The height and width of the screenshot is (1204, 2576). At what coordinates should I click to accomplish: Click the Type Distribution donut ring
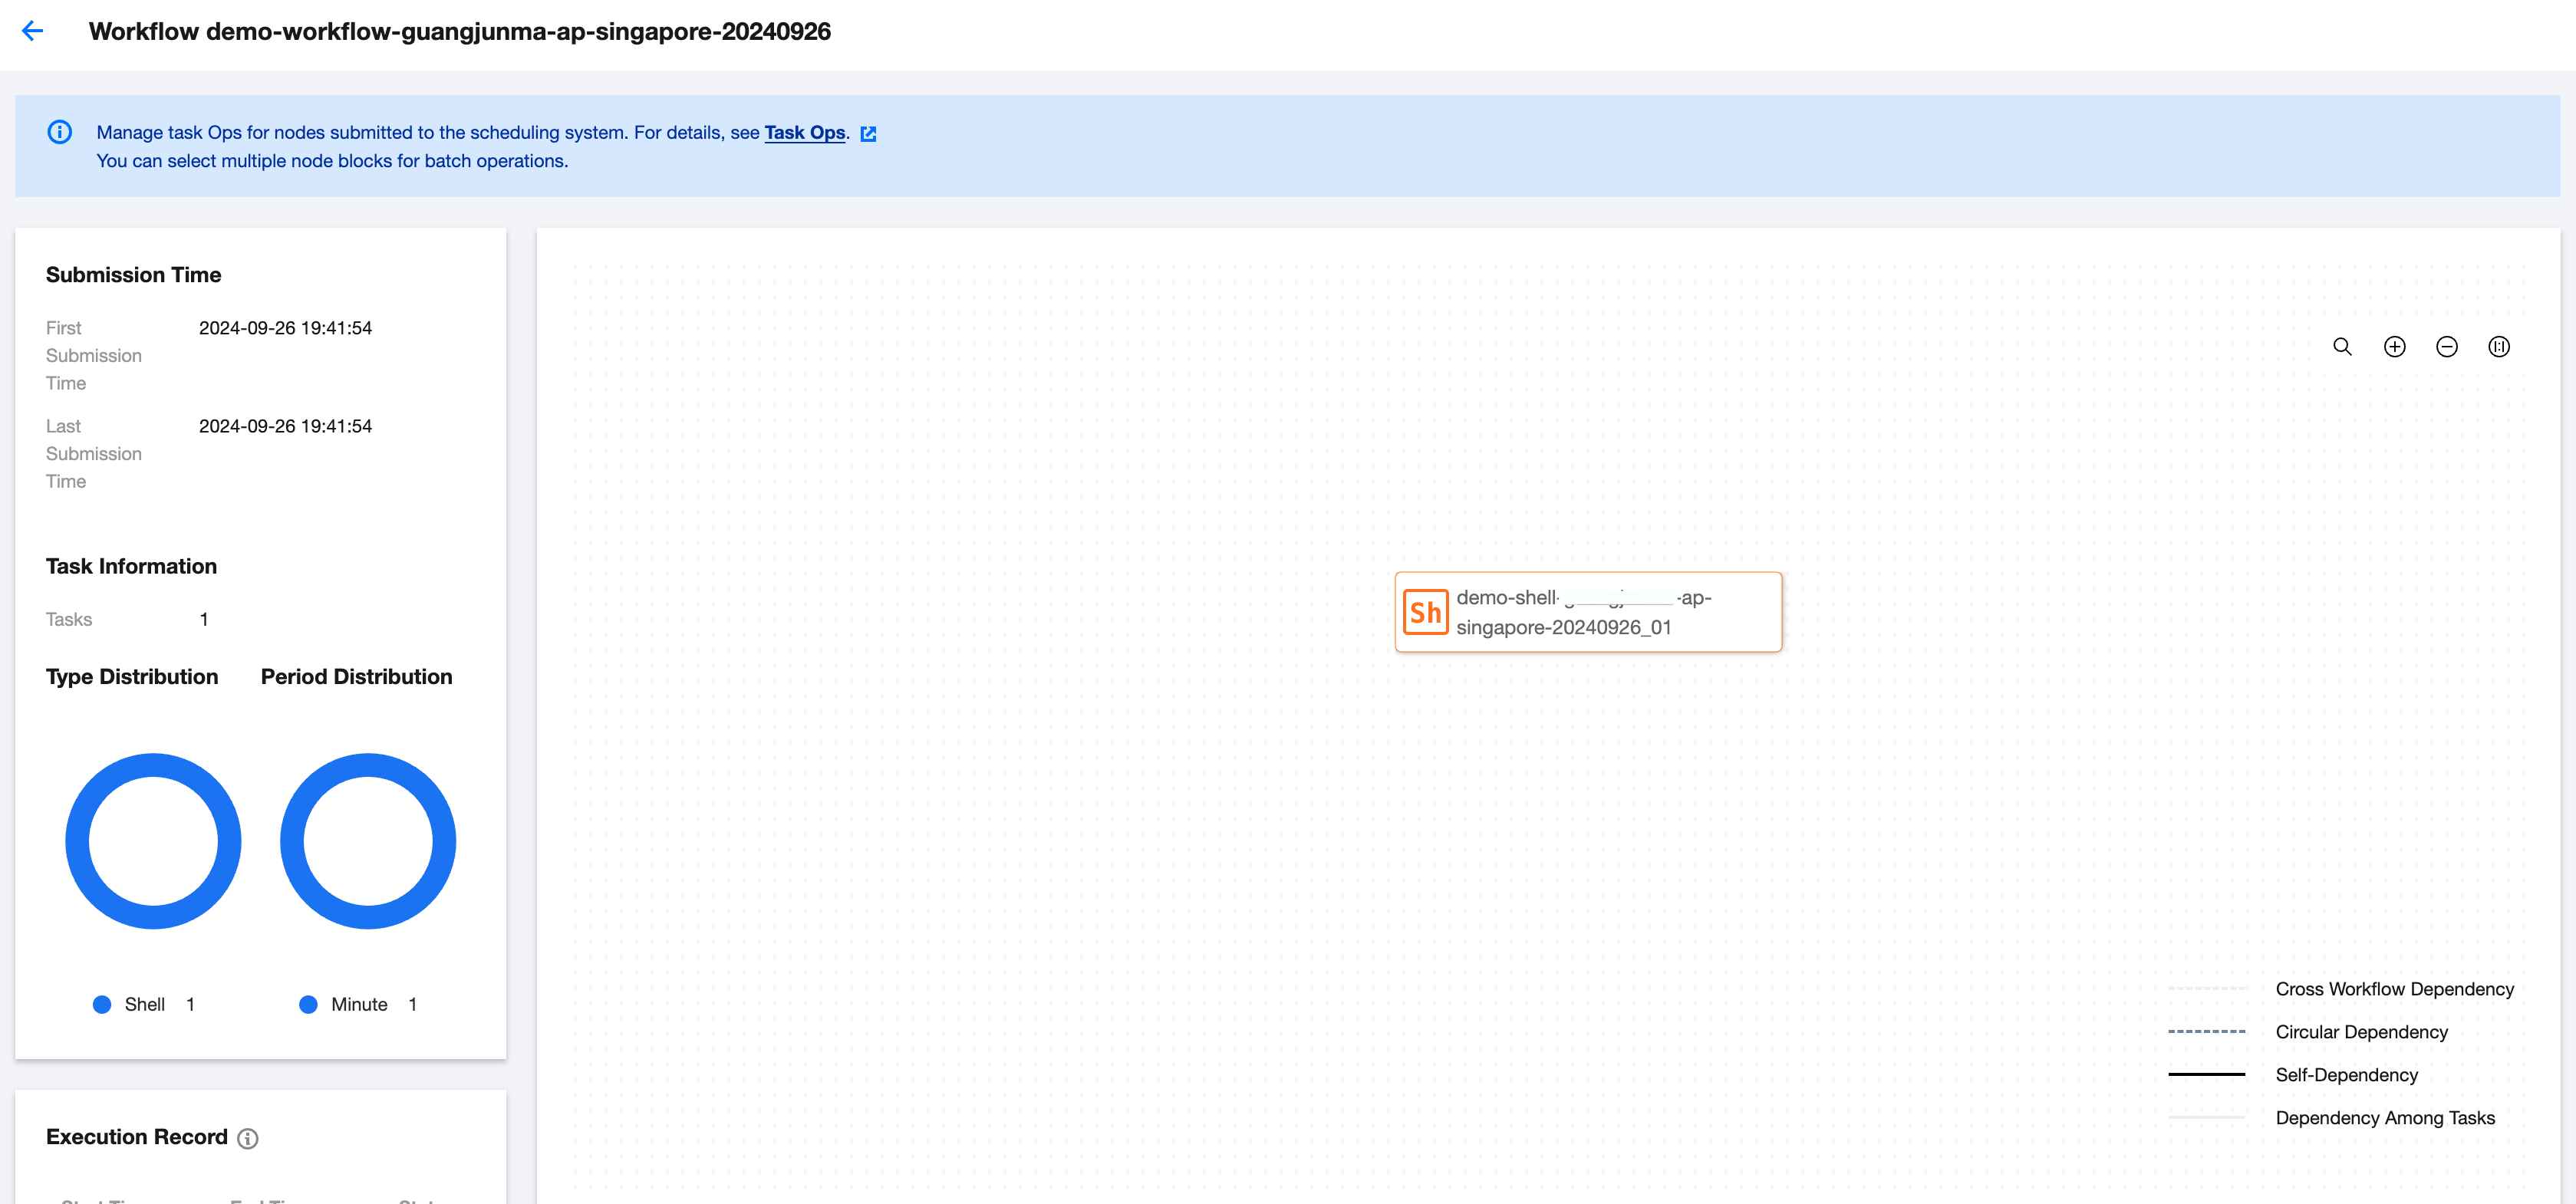(153, 765)
